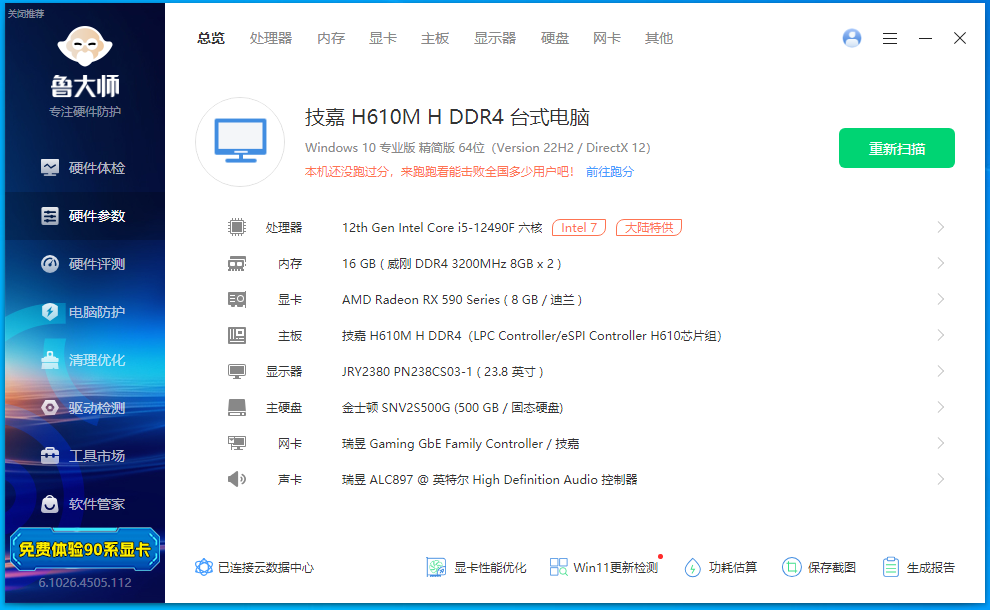Click the go to benchmark link (前往跑分)
The height and width of the screenshot is (610, 990).
click(x=610, y=172)
